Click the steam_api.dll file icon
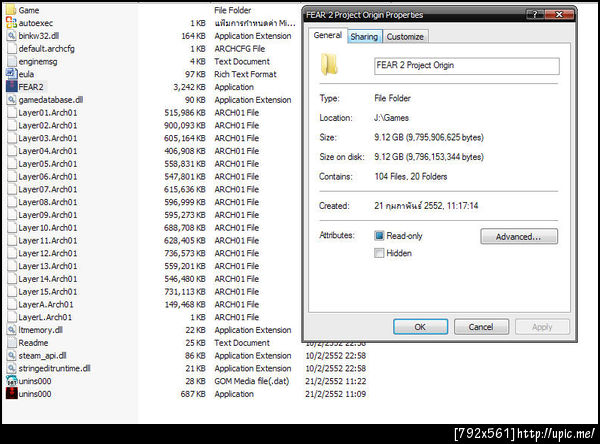 tap(11, 356)
